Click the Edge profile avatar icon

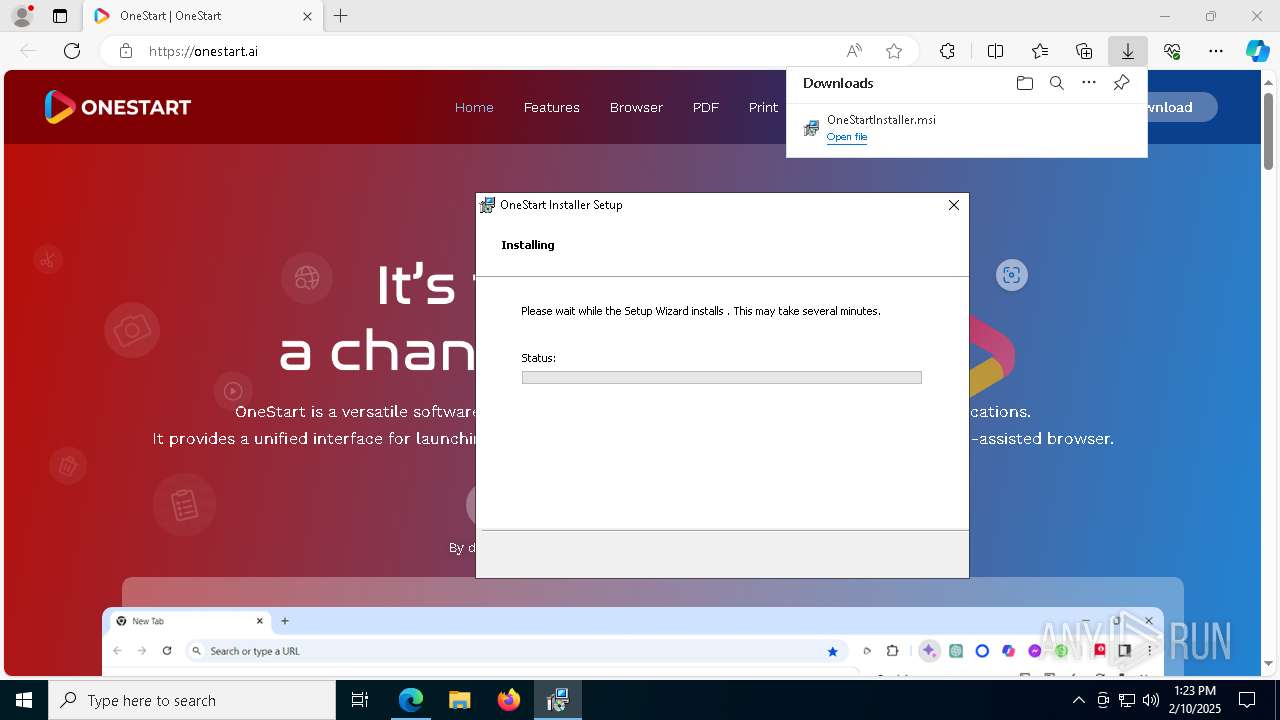pyautogui.click(x=22, y=16)
